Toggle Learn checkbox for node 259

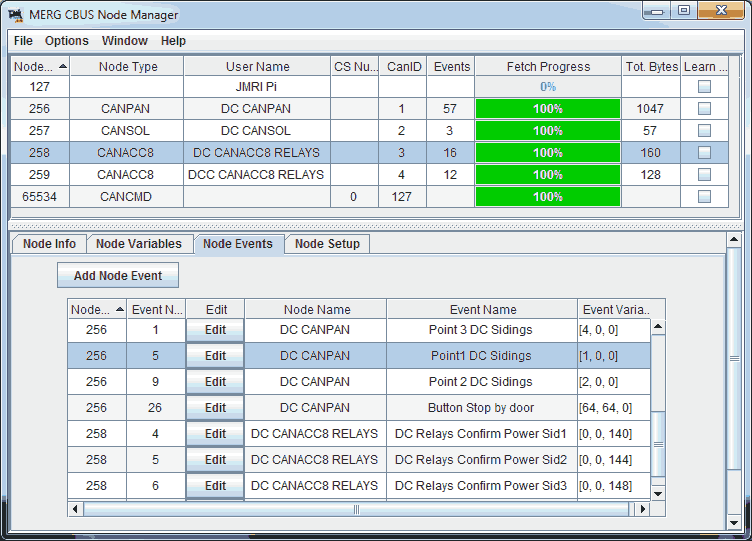coord(704,175)
